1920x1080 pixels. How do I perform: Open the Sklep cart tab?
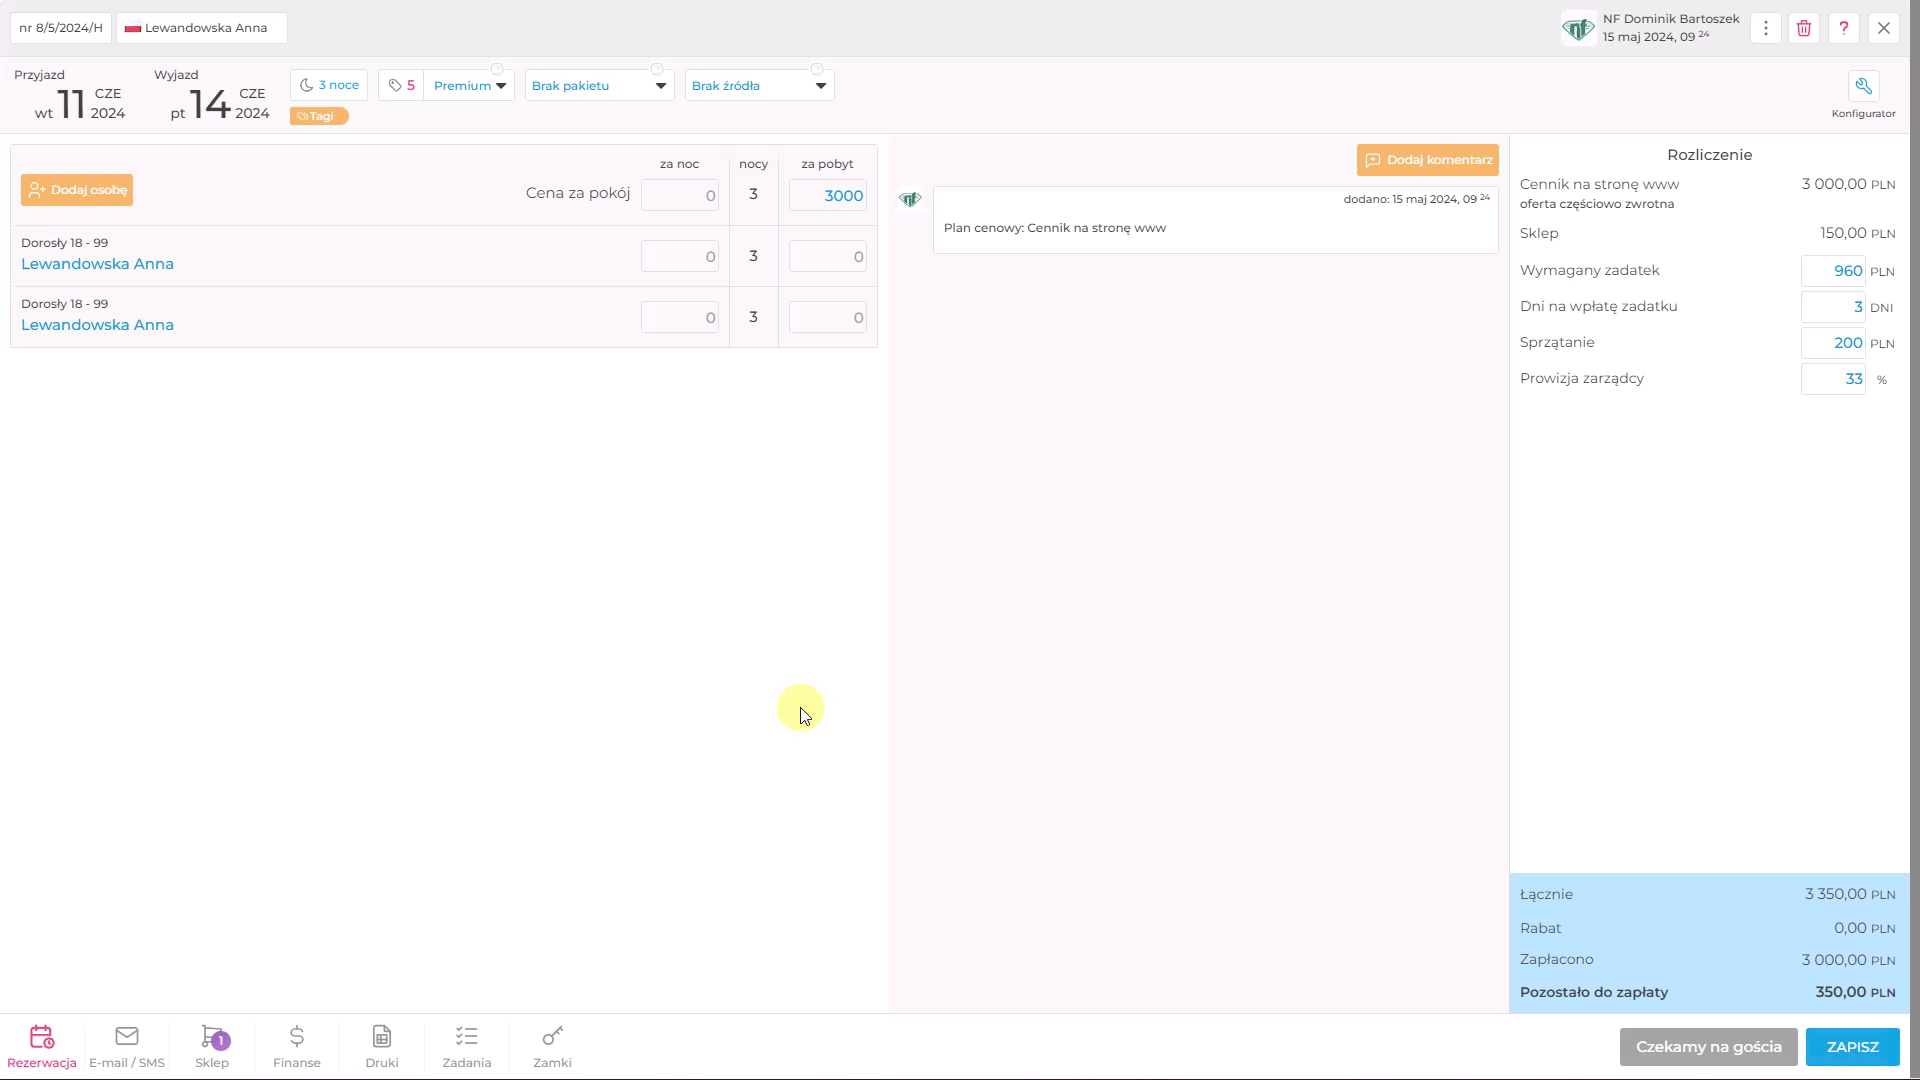click(212, 1046)
